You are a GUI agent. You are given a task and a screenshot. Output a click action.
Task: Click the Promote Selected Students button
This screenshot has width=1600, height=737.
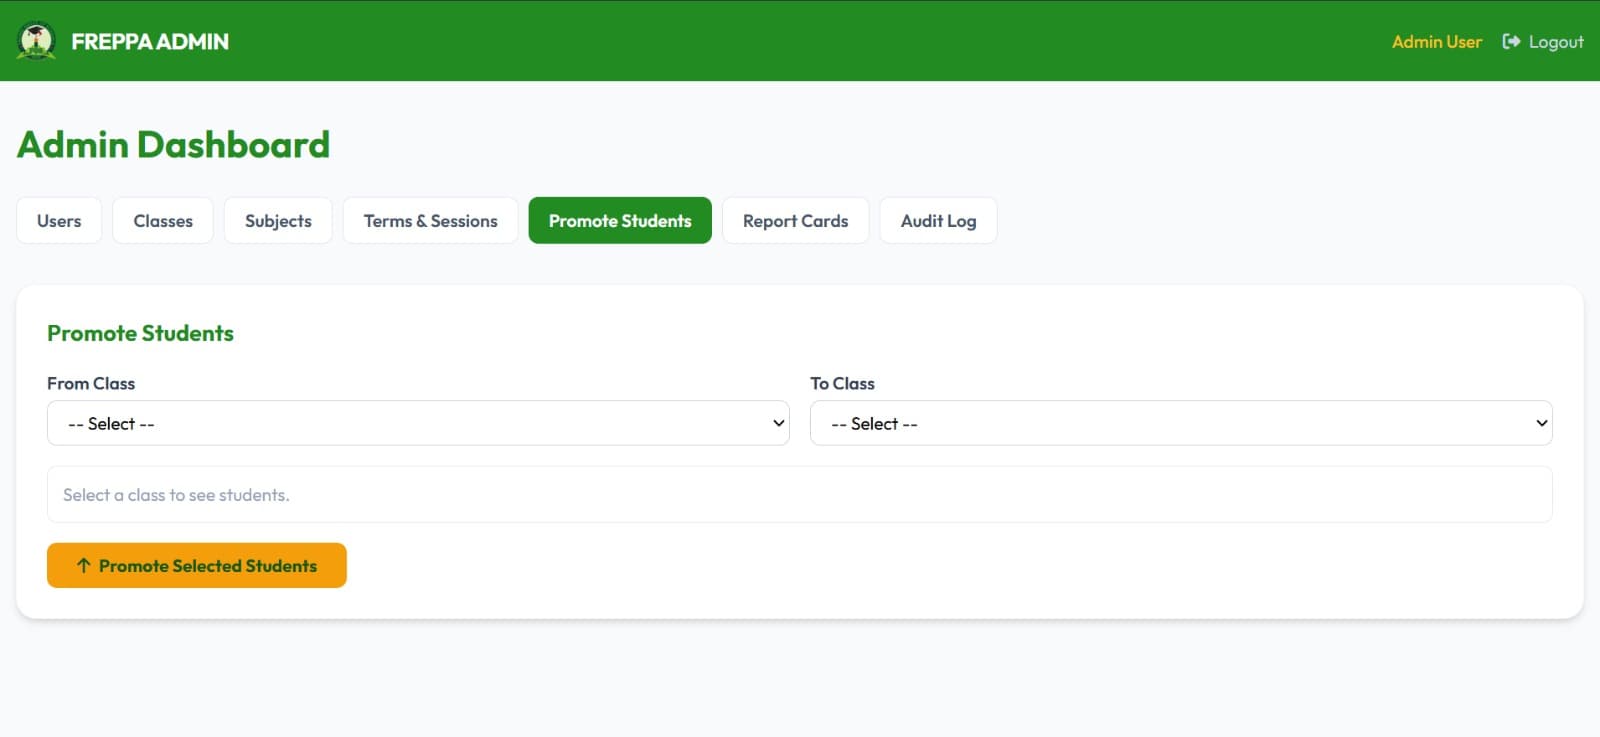pos(197,566)
